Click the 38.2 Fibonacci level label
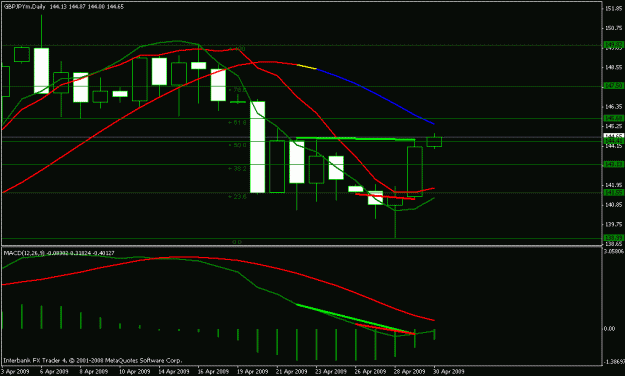 (x=238, y=169)
